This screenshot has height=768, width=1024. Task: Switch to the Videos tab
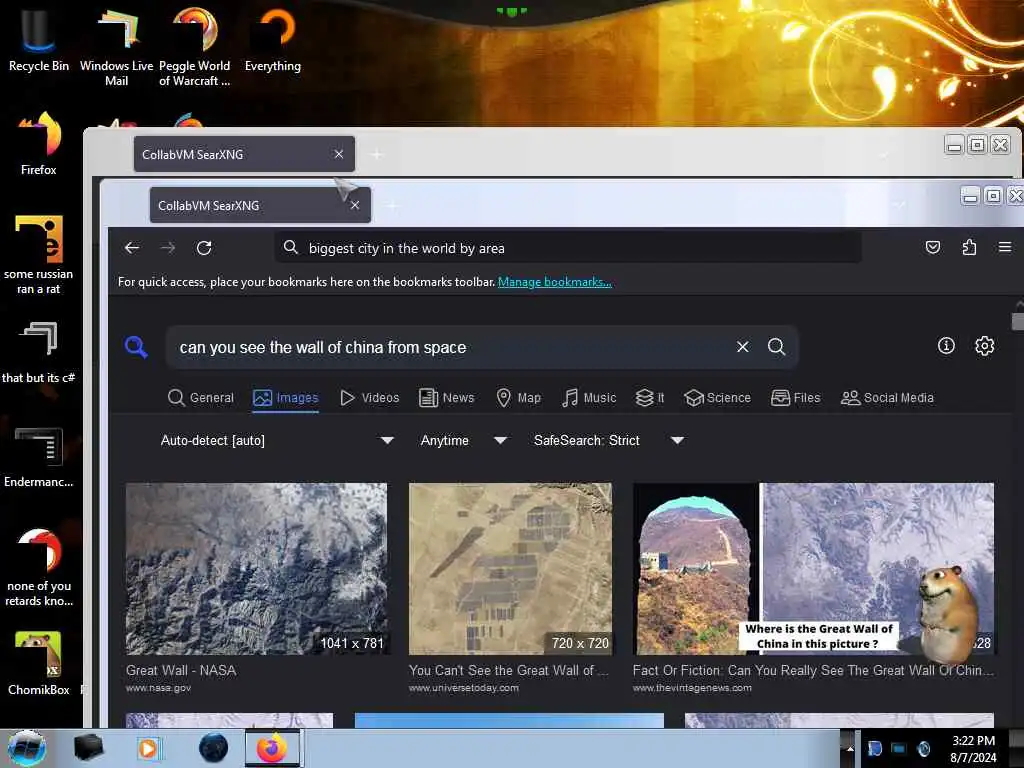click(x=370, y=398)
